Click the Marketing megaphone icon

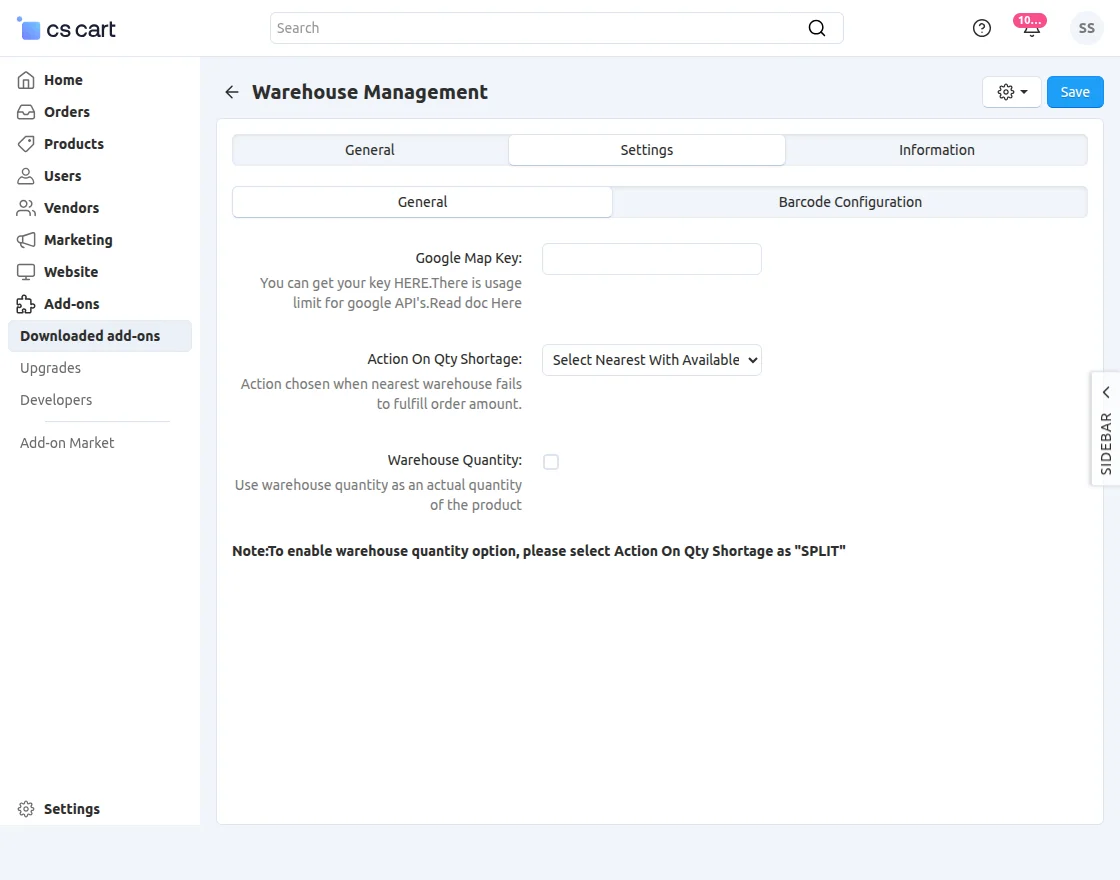[x=24, y=240]
